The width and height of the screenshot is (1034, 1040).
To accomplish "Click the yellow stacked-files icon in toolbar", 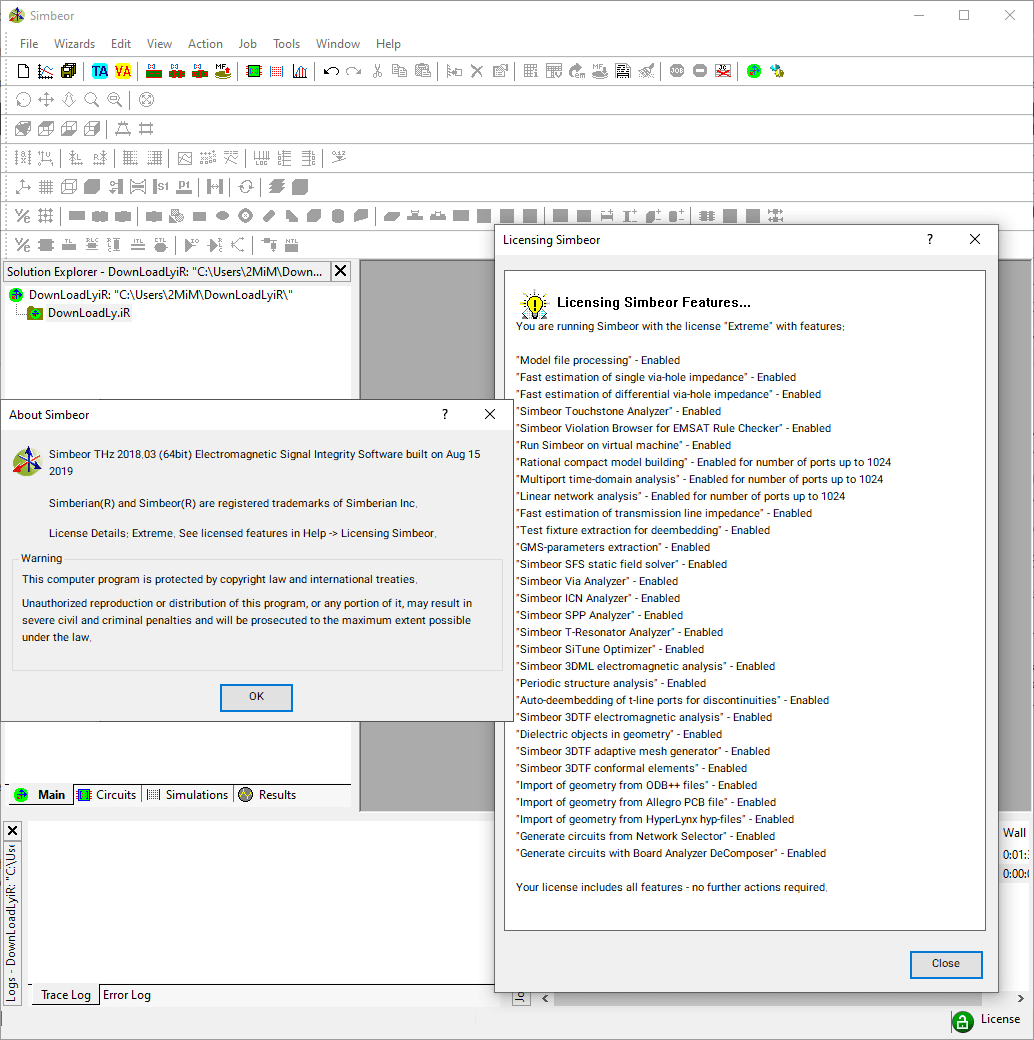I will click(68, 71).
